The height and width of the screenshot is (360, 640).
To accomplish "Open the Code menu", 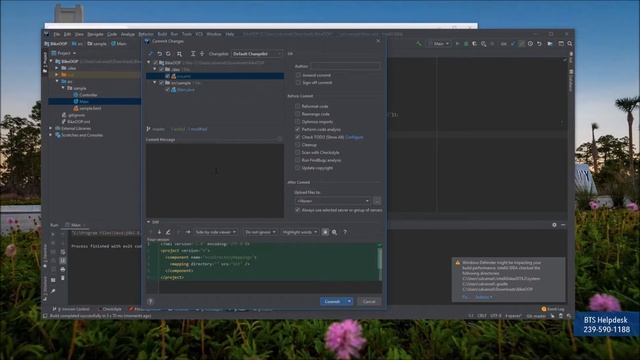I will coord(112,34).
